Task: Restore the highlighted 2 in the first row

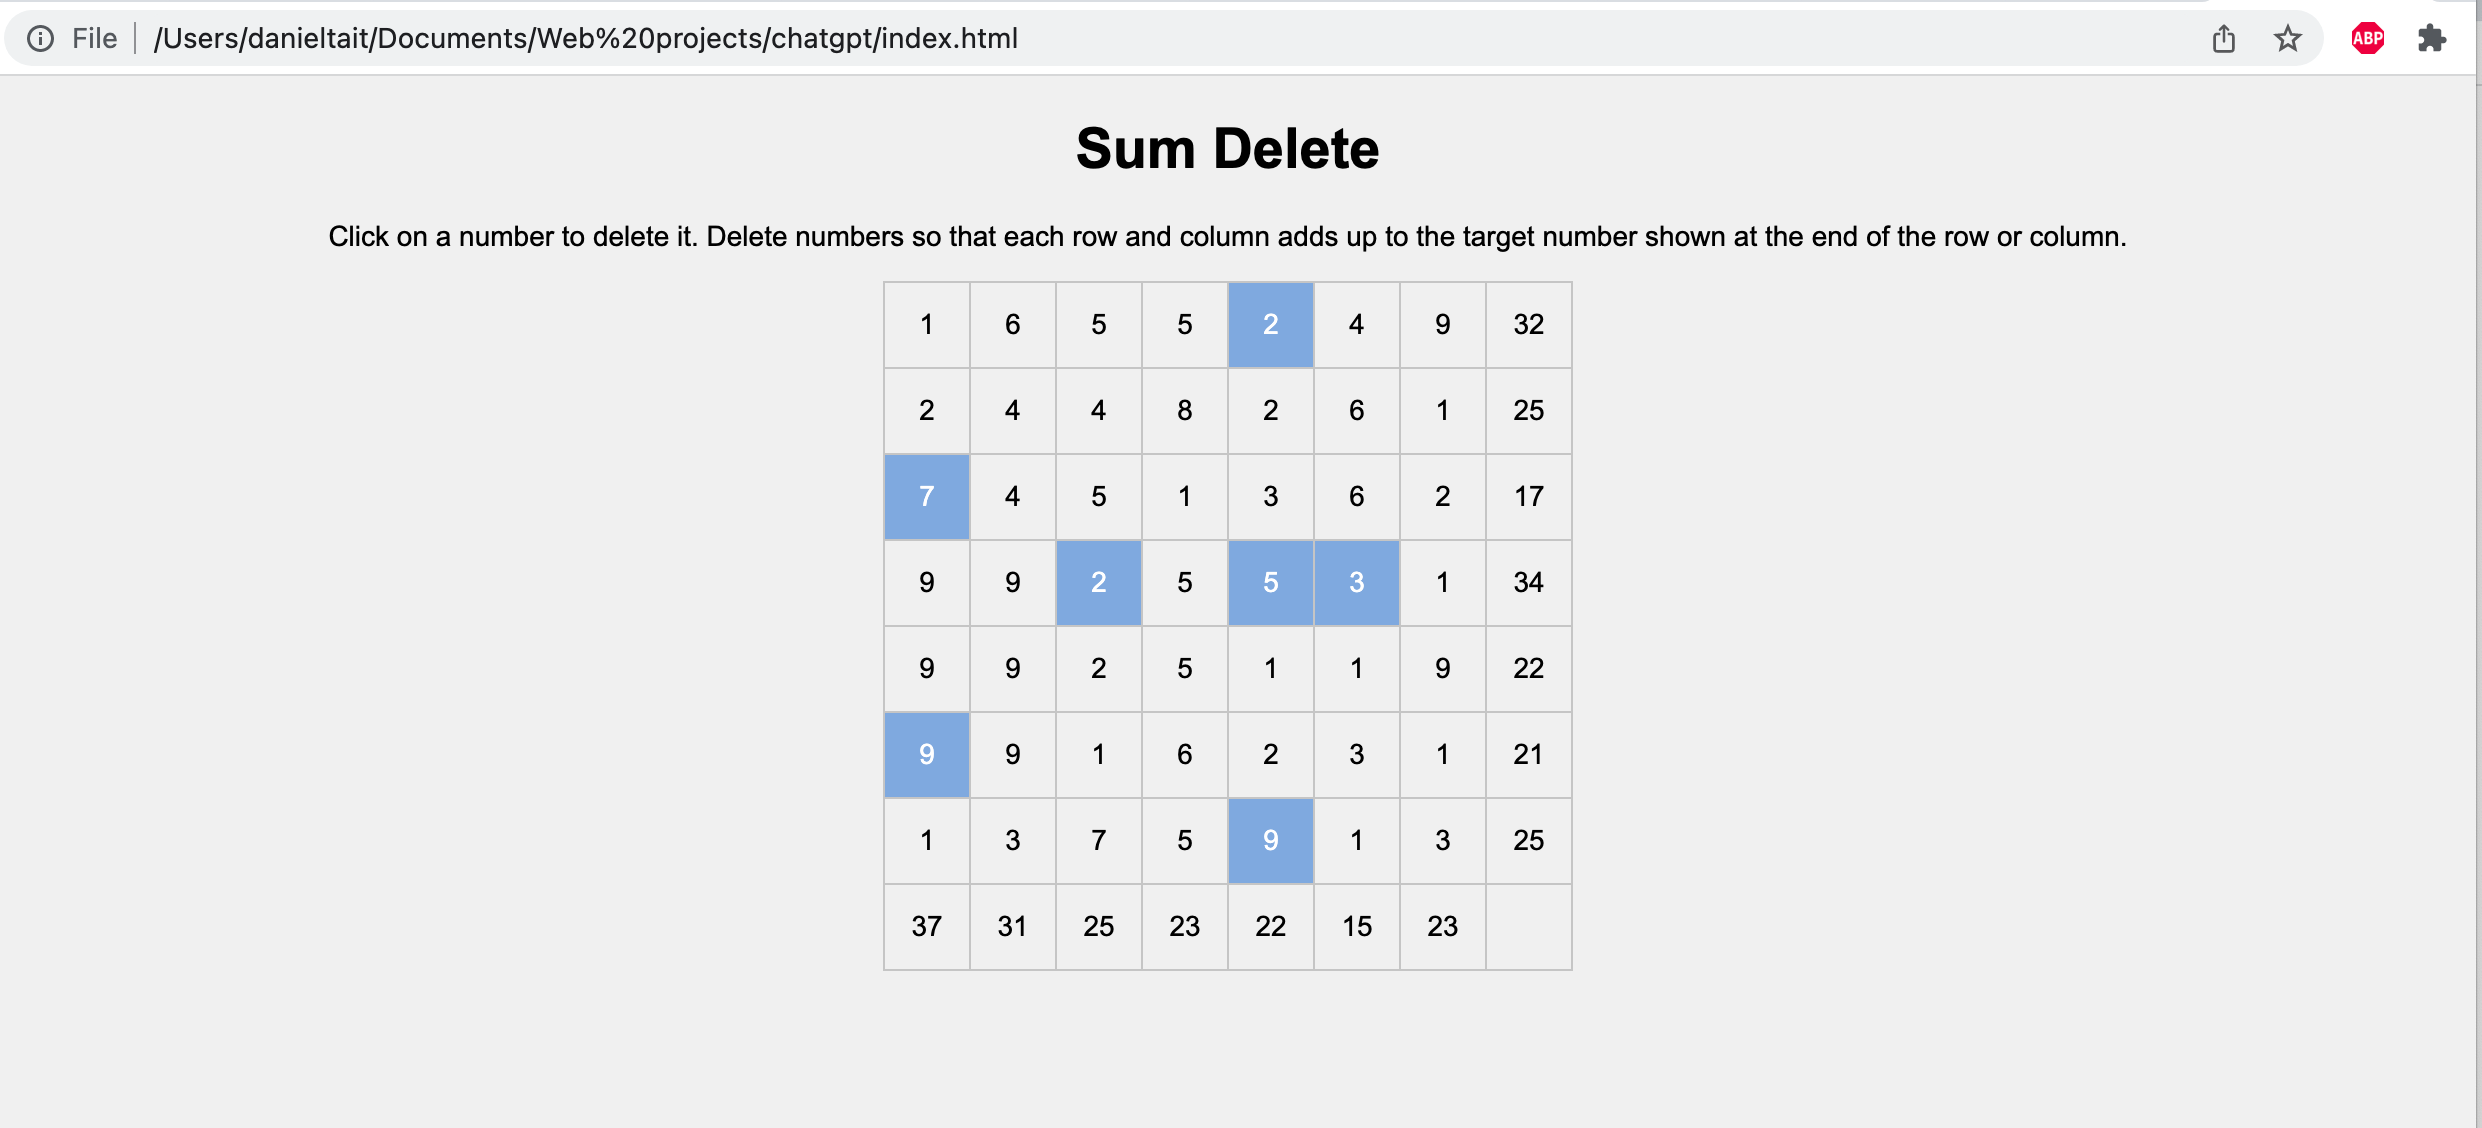Action: click(1271, 325)
